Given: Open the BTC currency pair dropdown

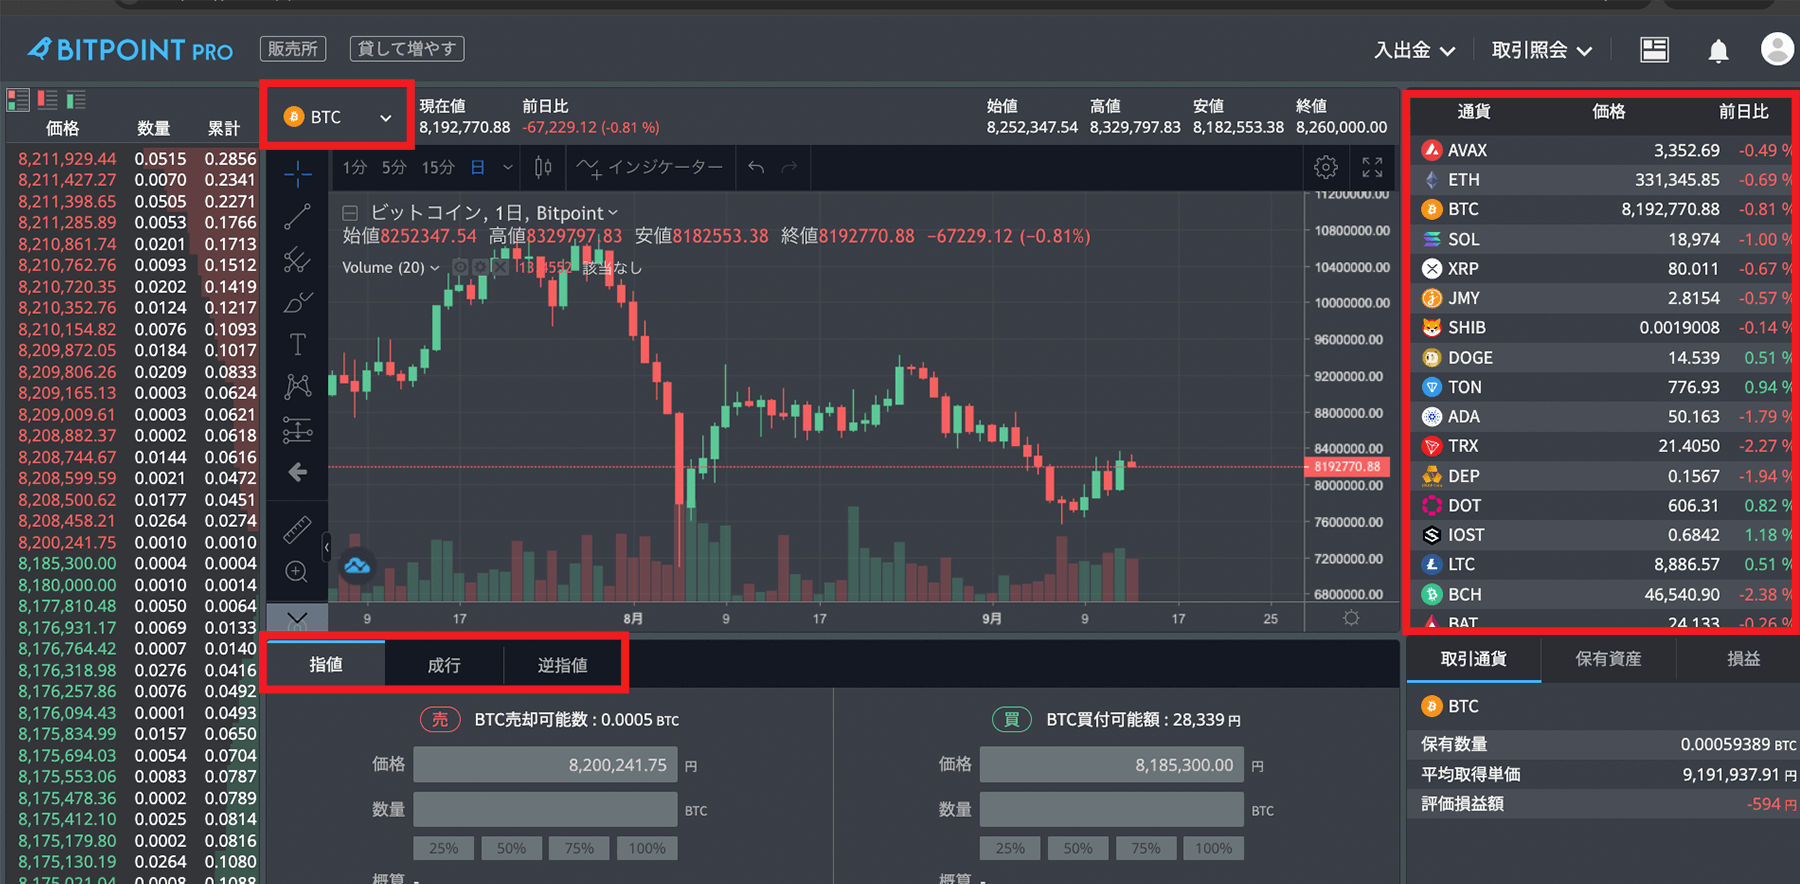Looking at the screenshot, I should (337, 117).
